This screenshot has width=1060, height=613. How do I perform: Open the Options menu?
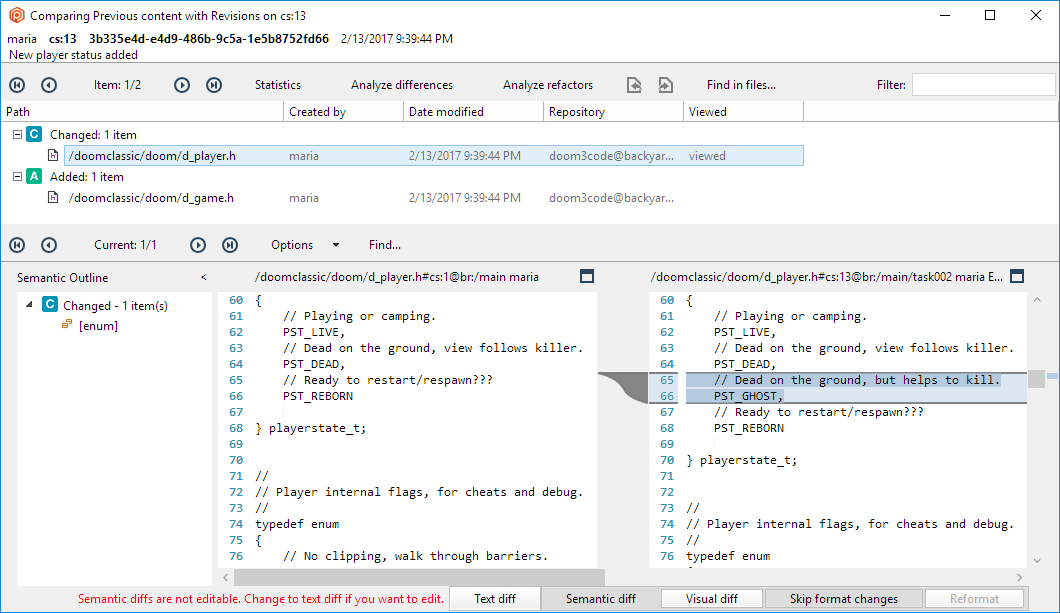pos(292,245)
